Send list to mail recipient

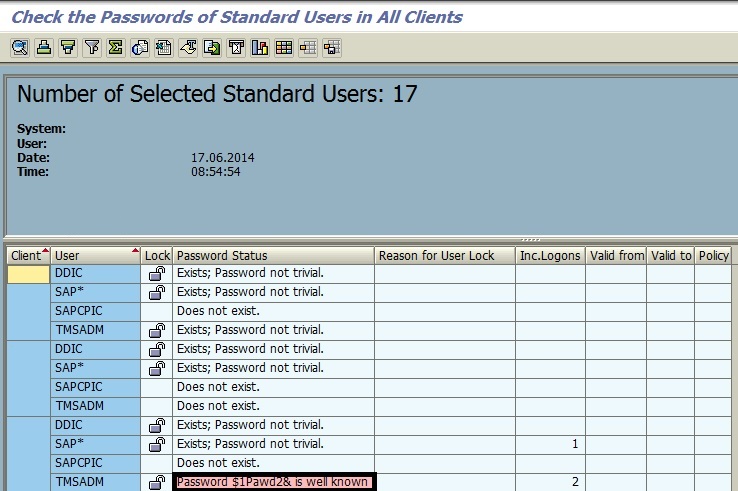(236, 48)
